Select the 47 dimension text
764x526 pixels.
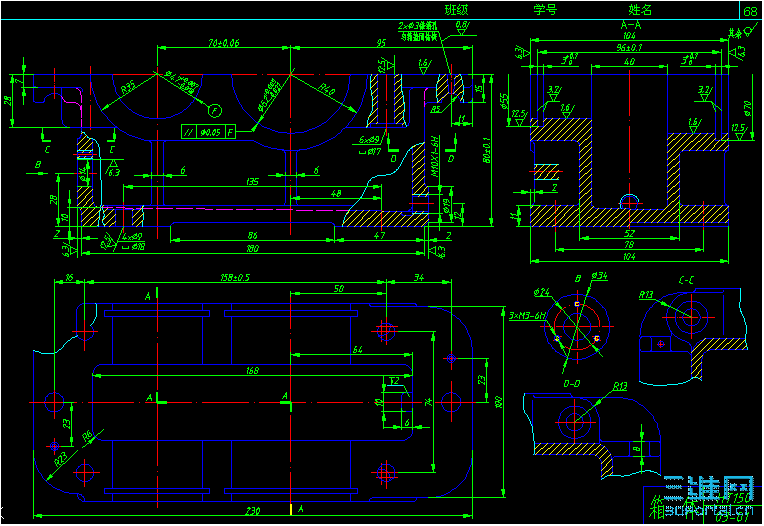click(380, 235)
